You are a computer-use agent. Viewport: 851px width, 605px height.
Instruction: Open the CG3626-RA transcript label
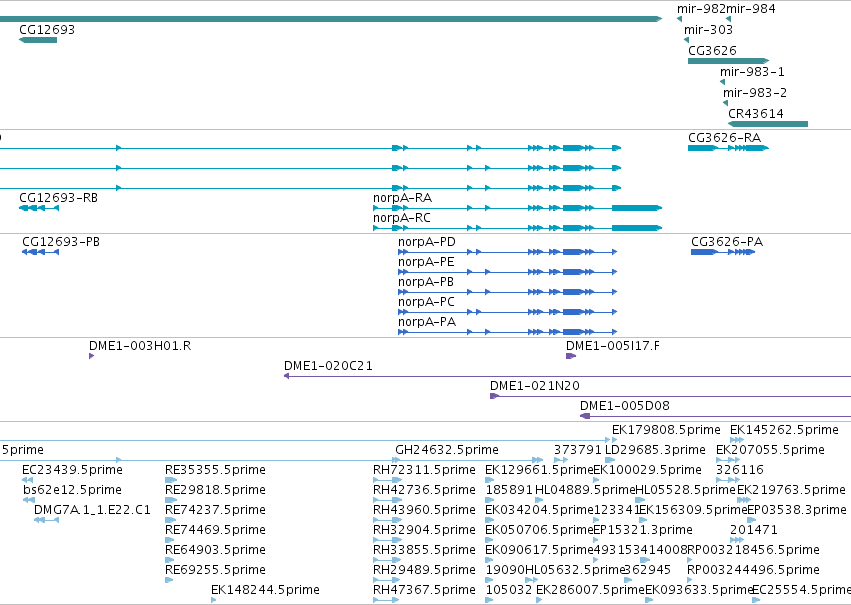(725, 138)
